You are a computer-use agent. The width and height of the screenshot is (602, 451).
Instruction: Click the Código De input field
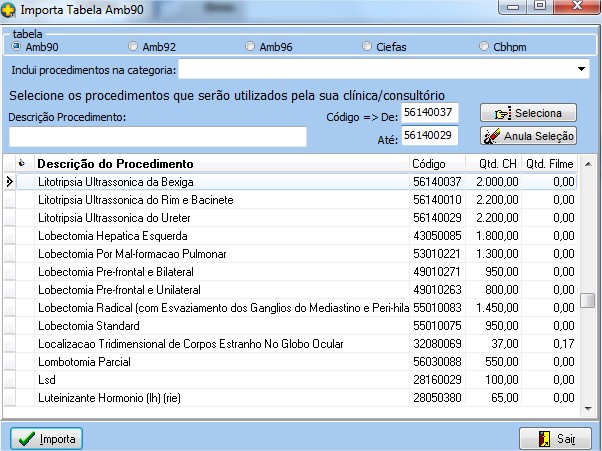[428, 112]
